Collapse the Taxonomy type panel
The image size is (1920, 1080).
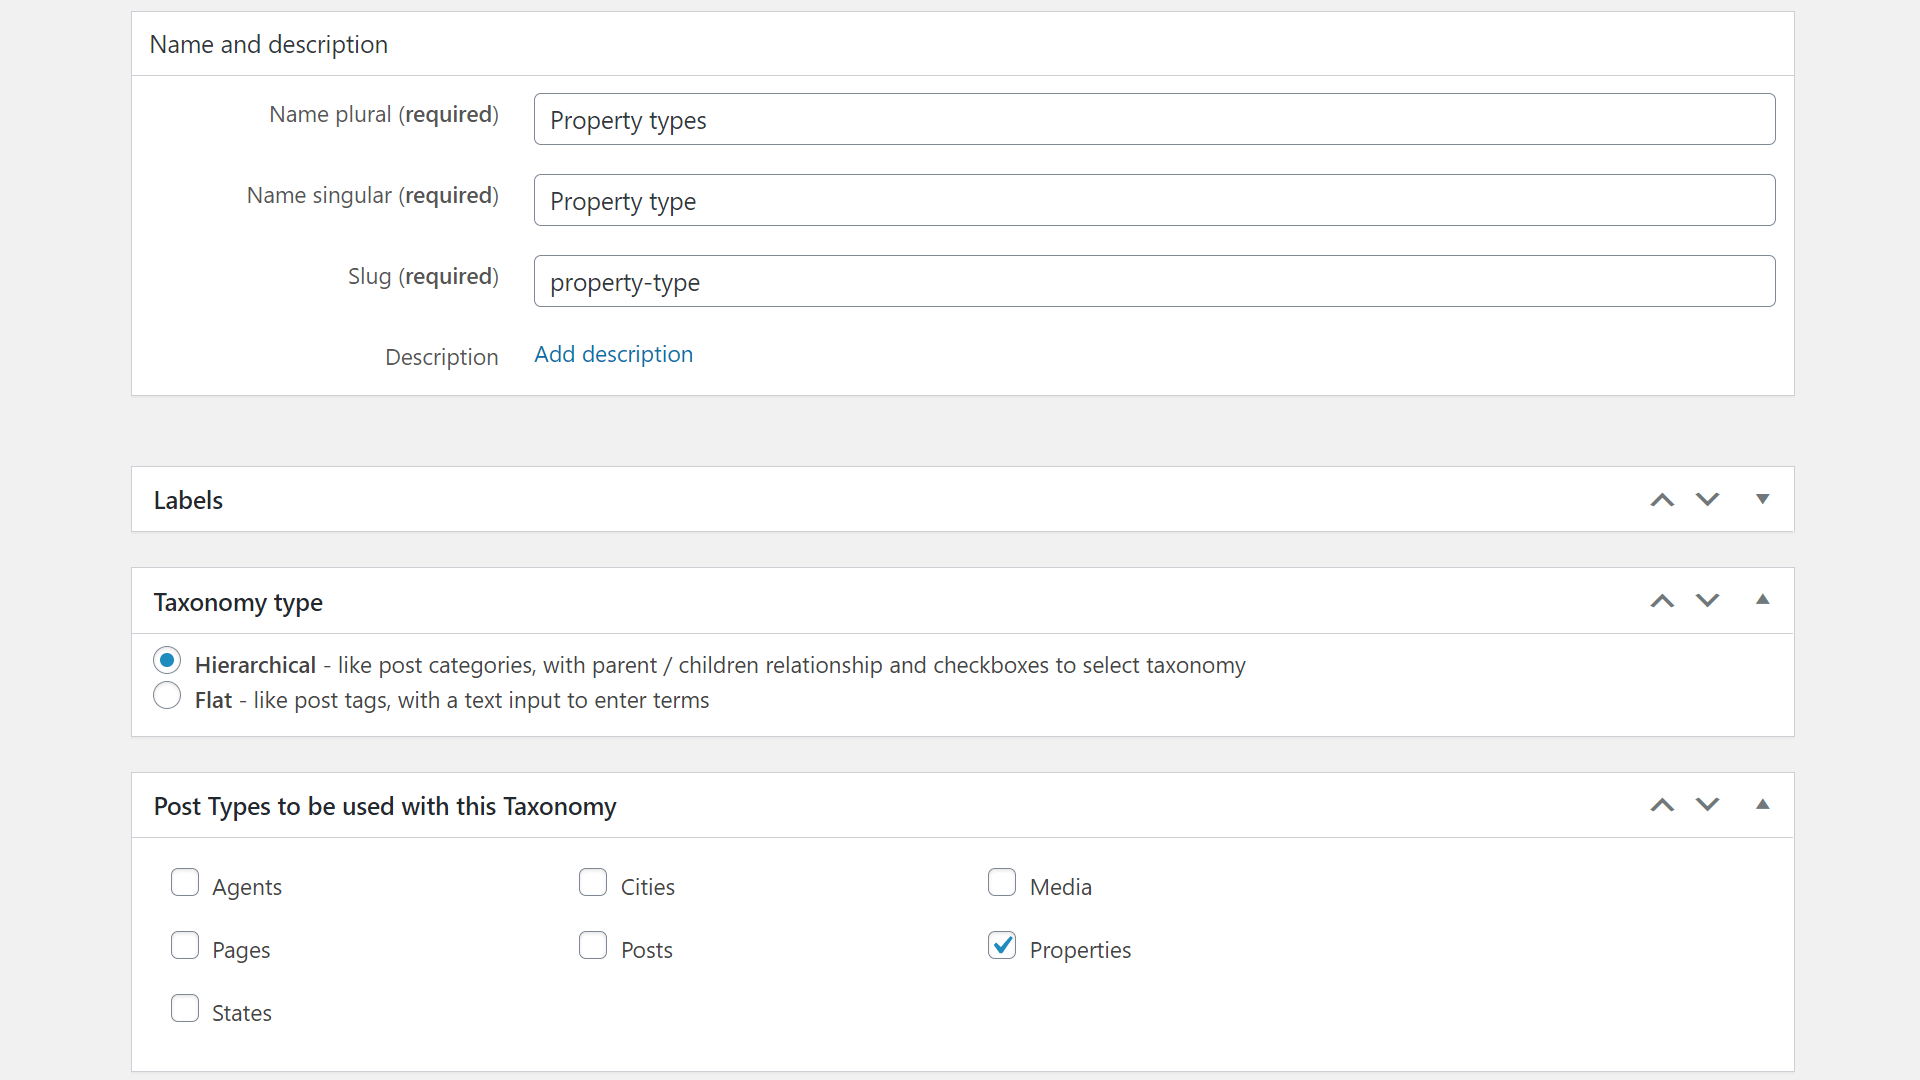click(x=1763, y=600)
